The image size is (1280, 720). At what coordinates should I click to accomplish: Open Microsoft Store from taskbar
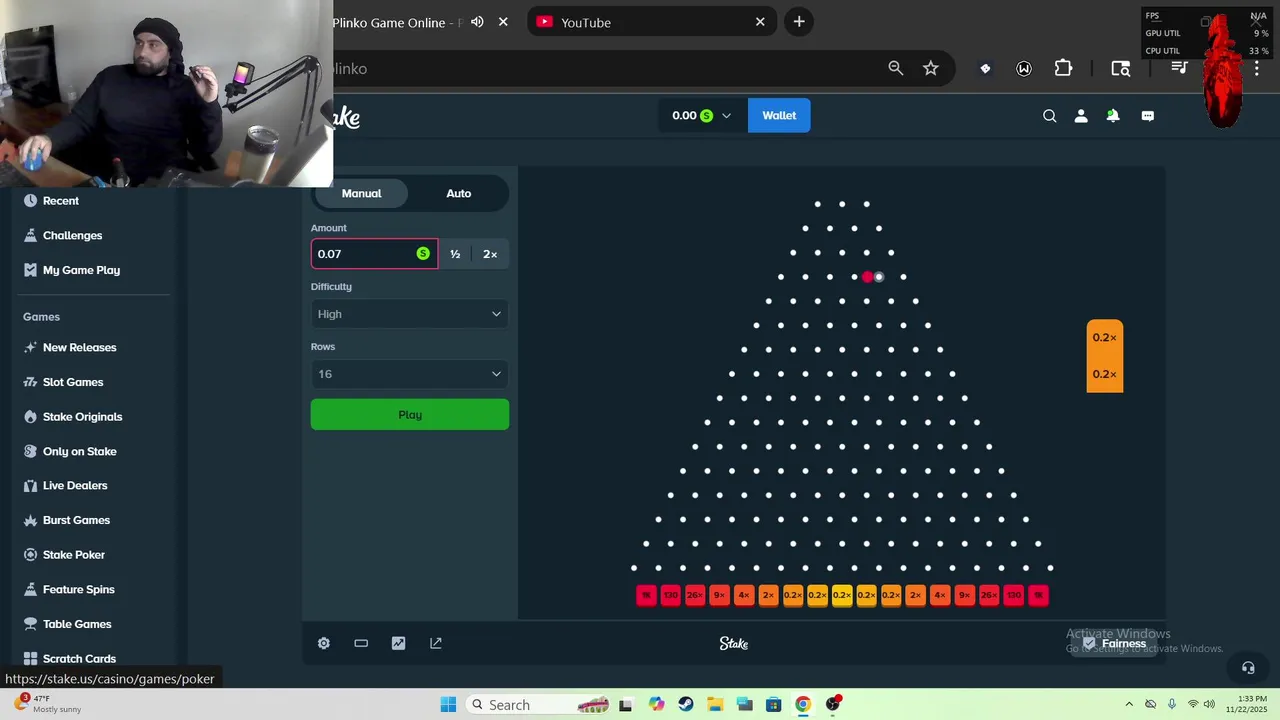(x=773, y=705)
